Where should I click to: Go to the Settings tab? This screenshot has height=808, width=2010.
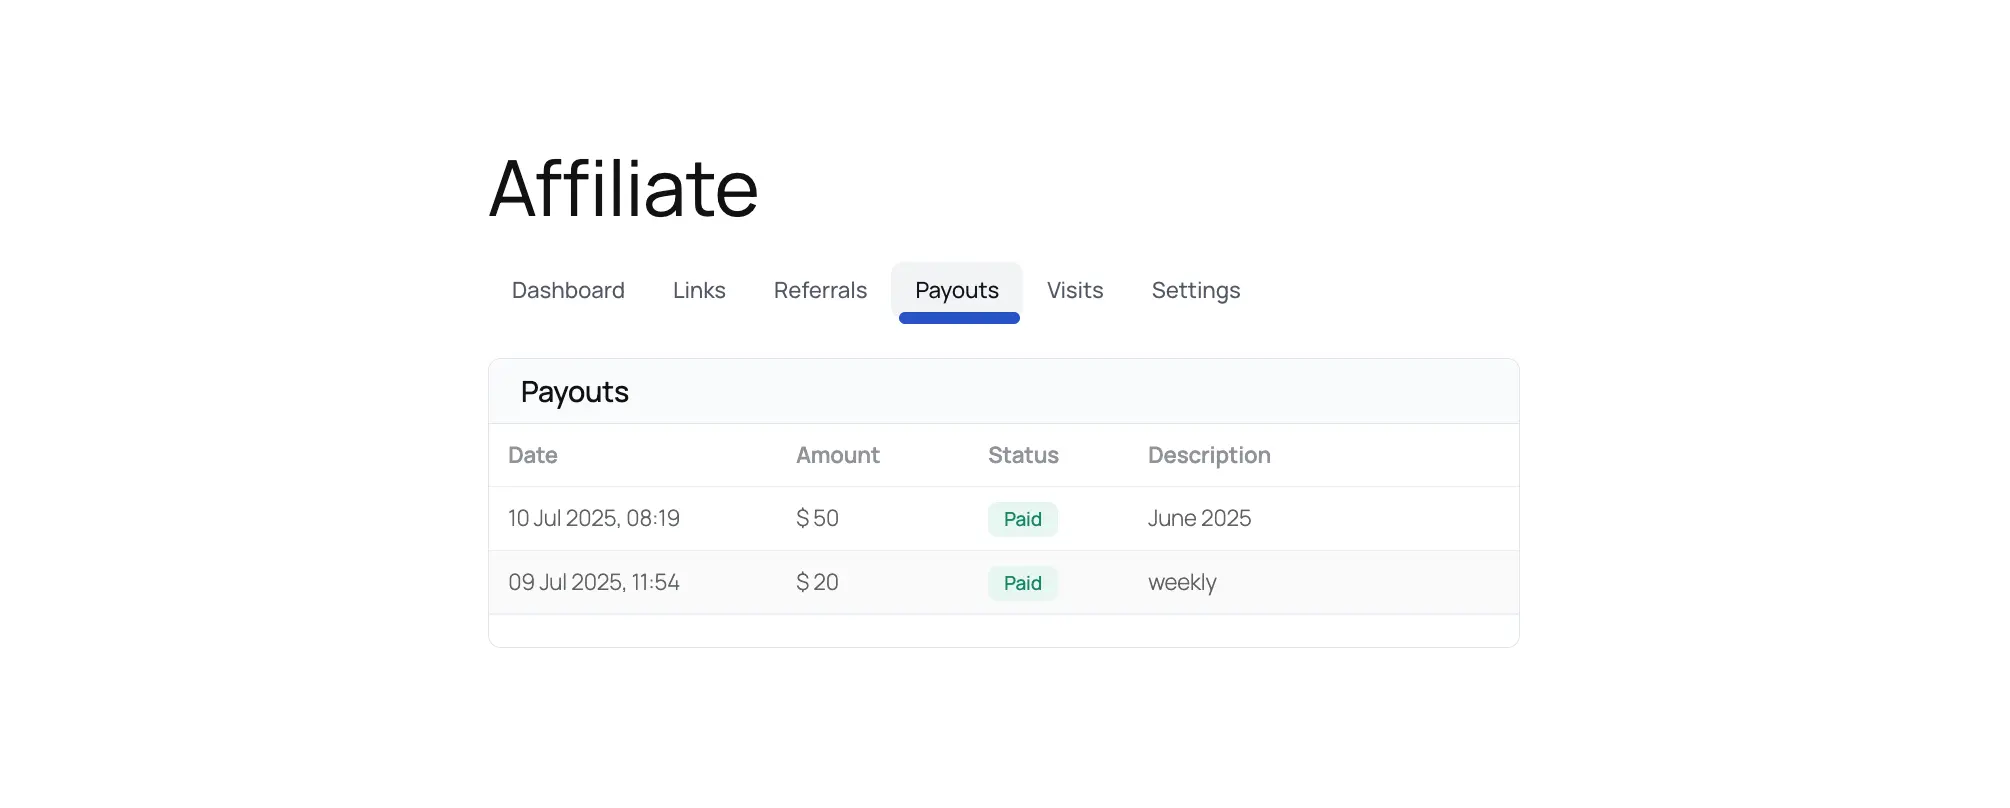click(x=1195, y=291)
